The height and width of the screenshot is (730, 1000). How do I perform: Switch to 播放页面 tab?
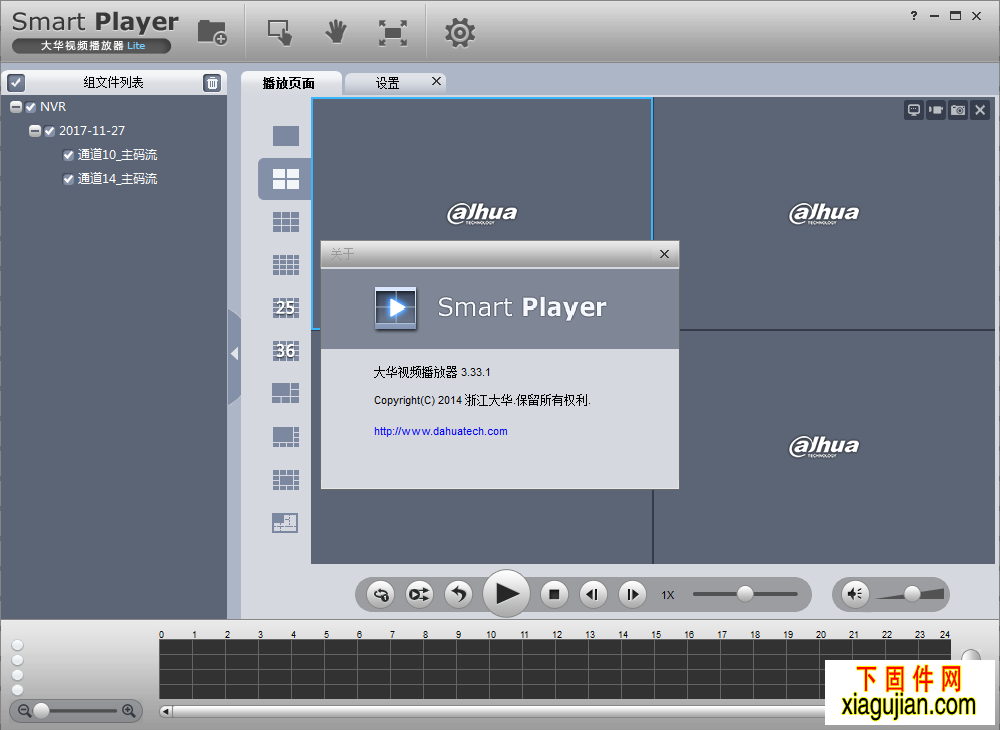pos(289,83)
